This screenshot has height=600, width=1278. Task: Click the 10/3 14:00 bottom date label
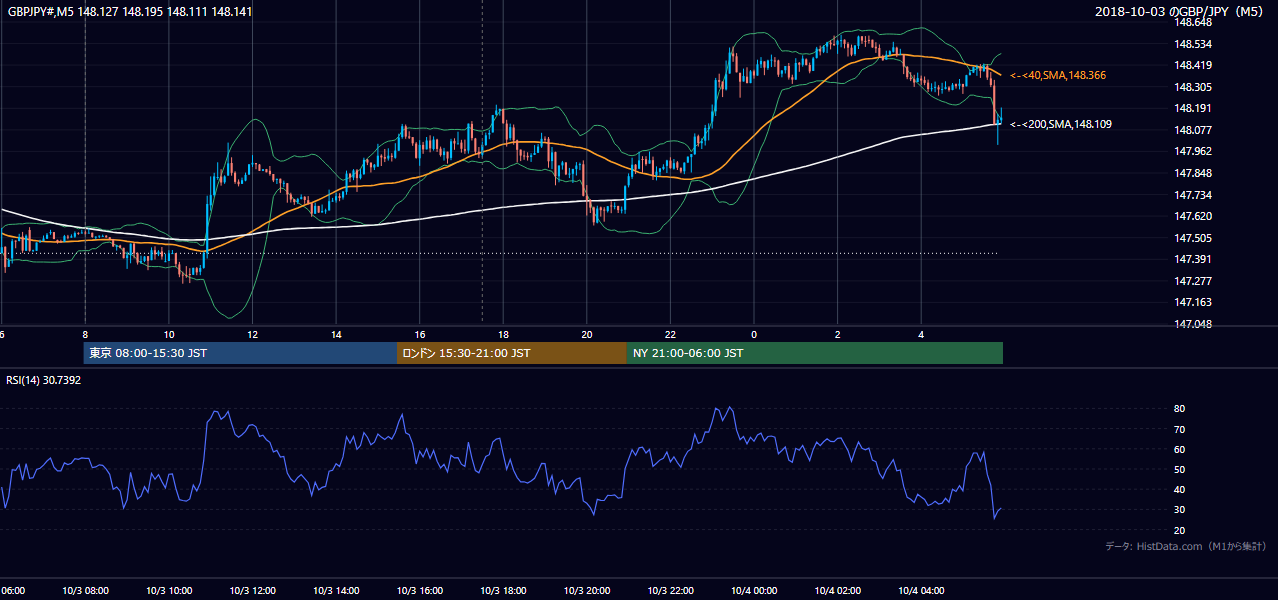coord(336,591)
